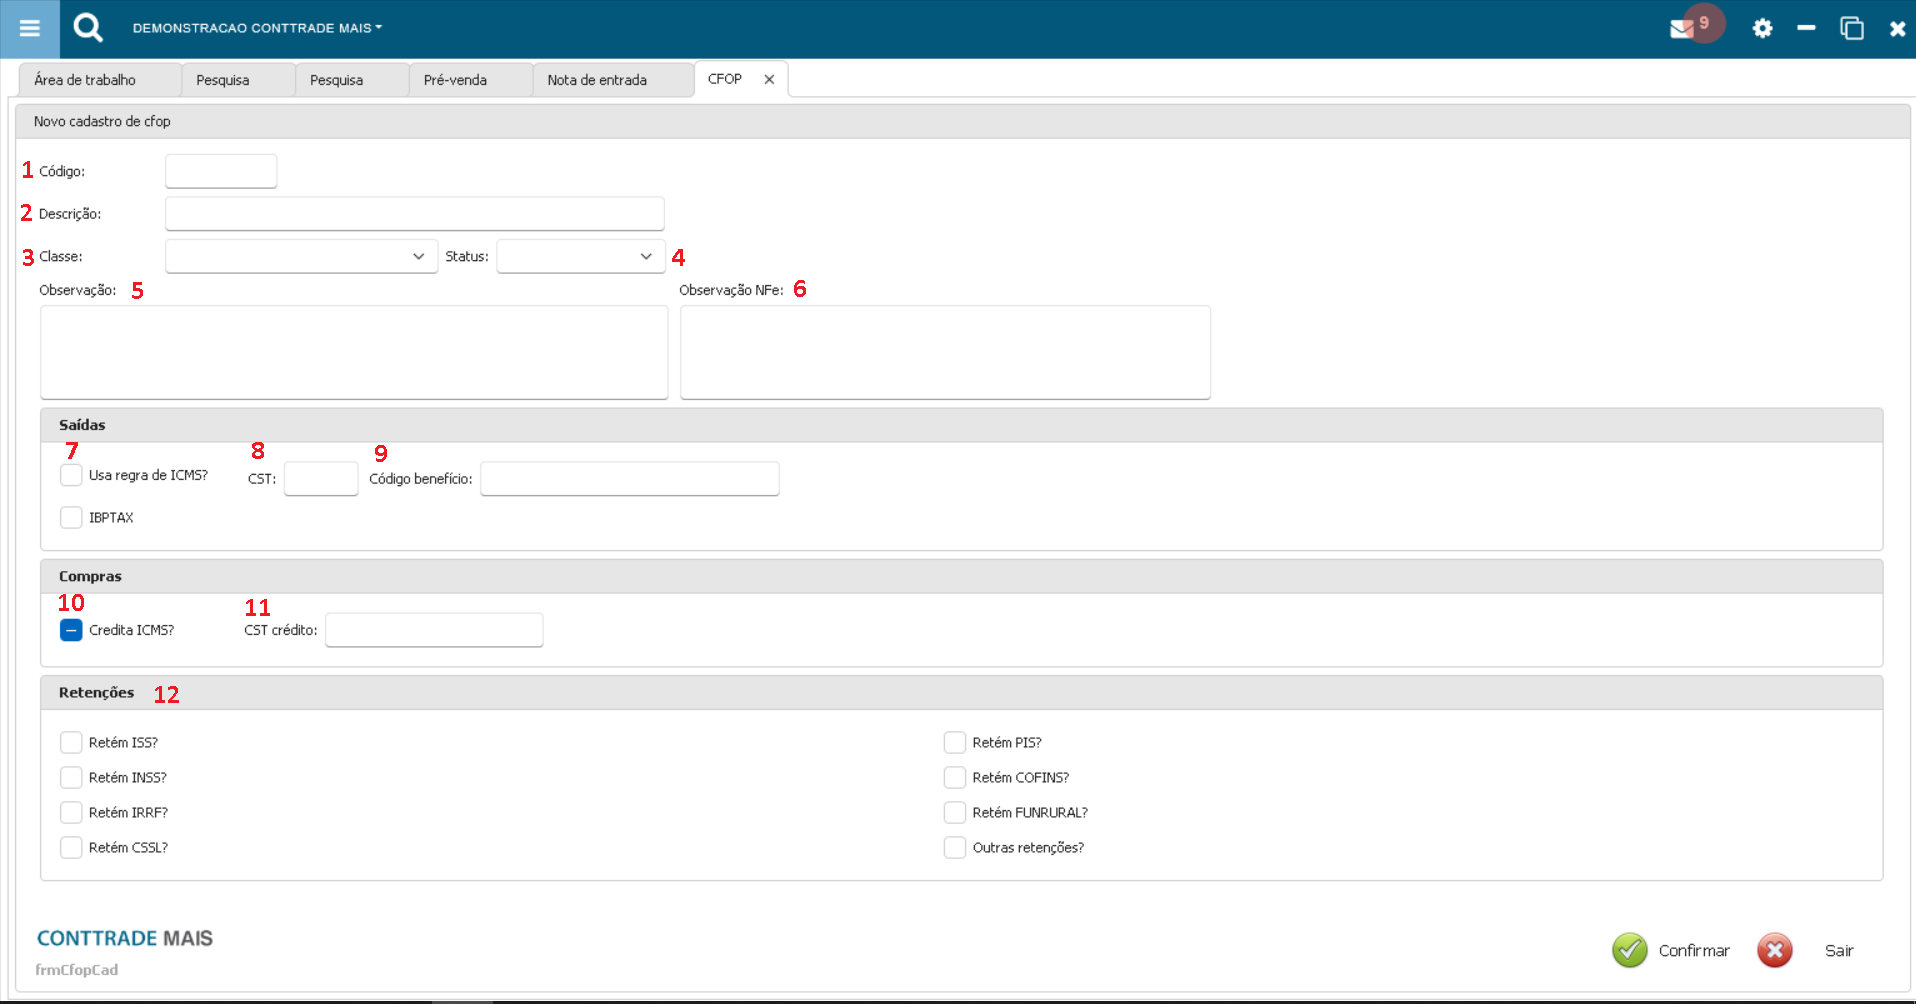Open settings gear icon
The image size is (1916, 1004).
click(x=1762, y=28)
